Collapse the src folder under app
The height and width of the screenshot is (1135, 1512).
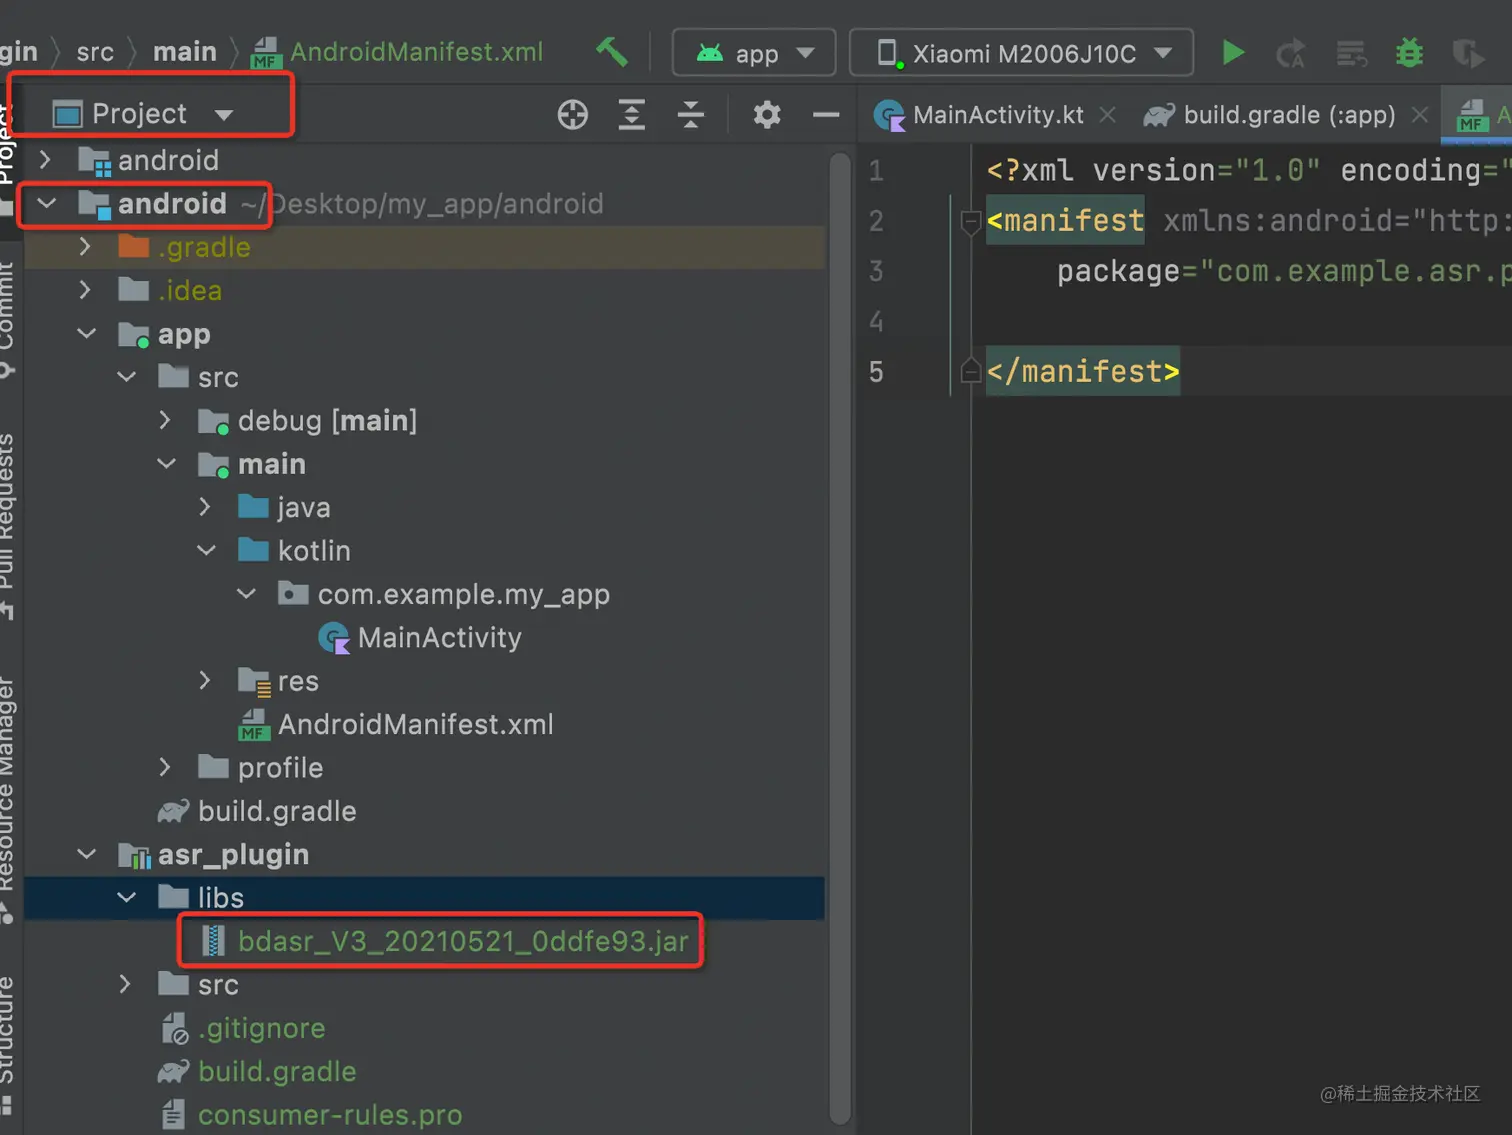(127, 377)
